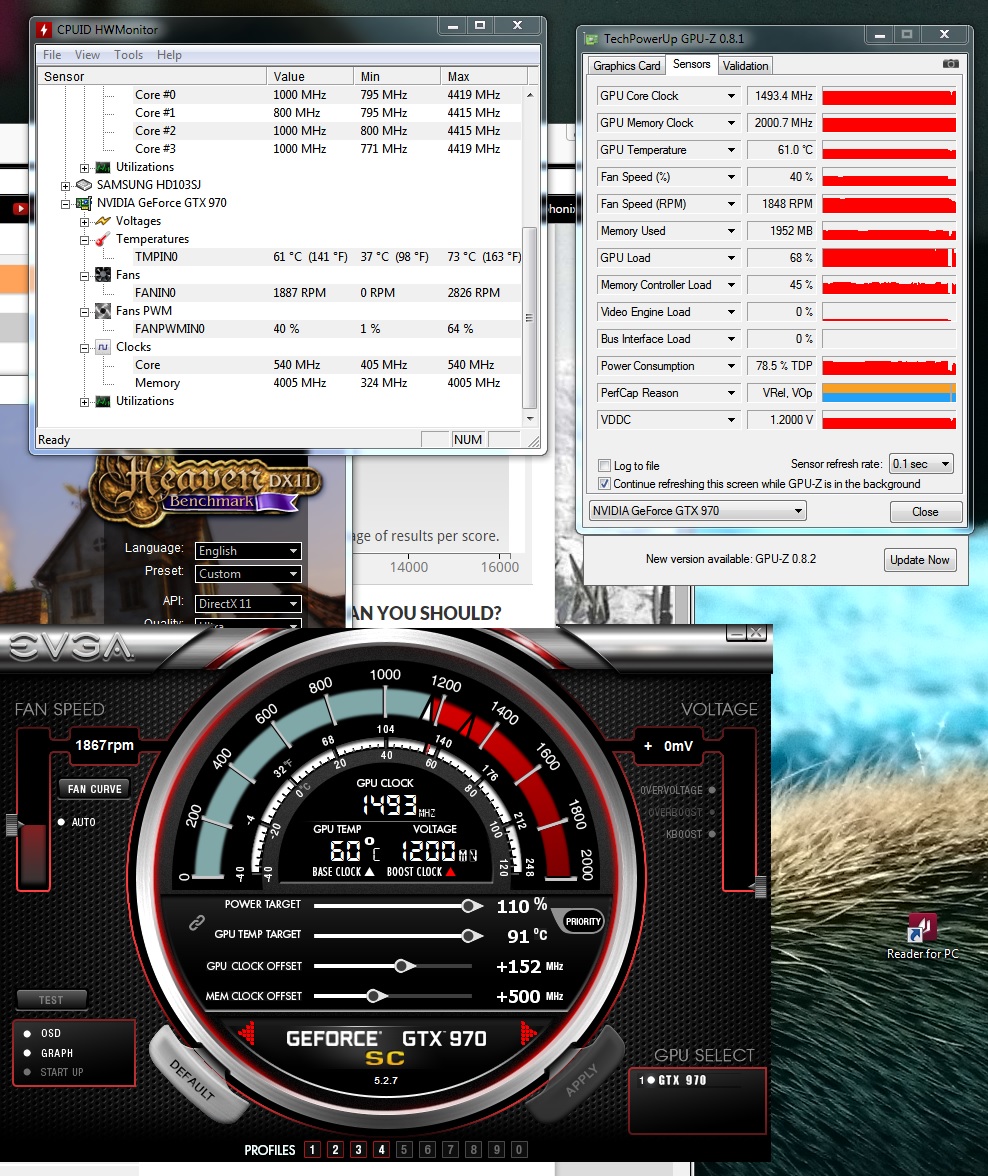Image resolution: width=988 pixels, height=1176 pixels.
Task: Click the GPU-Z screenshot camera icon
Action: (x=950, y=64)
